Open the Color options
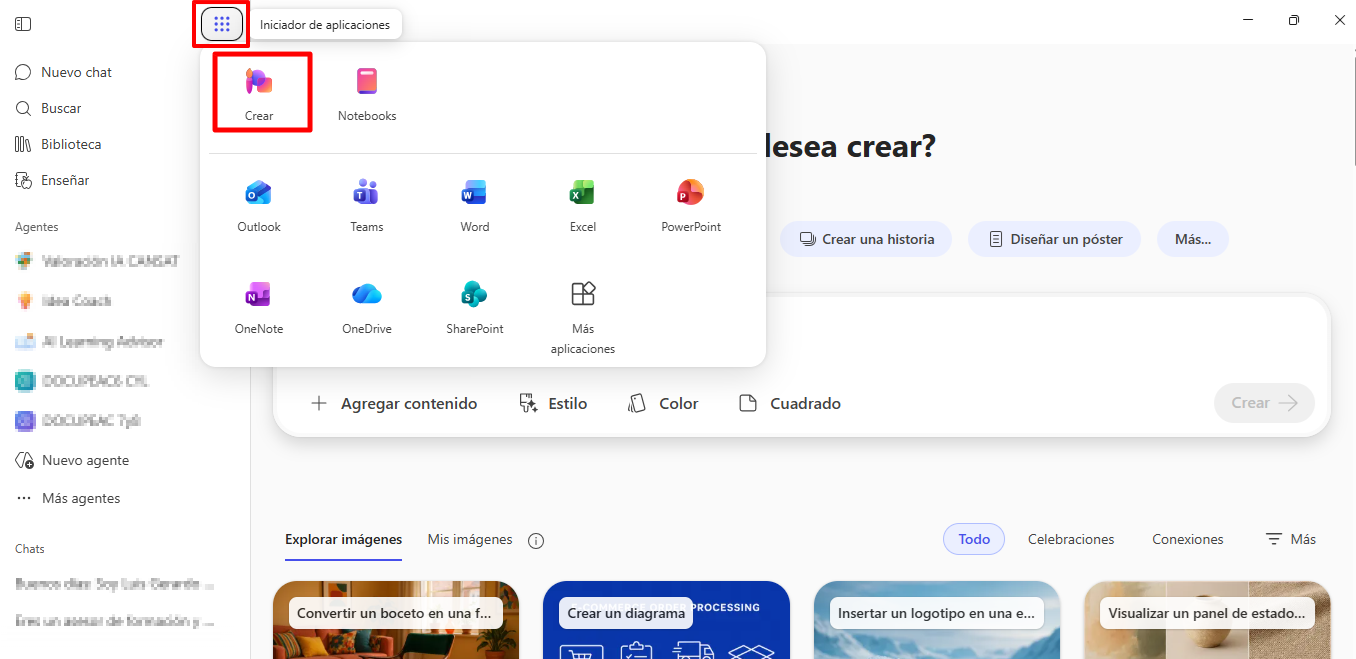 [x=663, y=403]
